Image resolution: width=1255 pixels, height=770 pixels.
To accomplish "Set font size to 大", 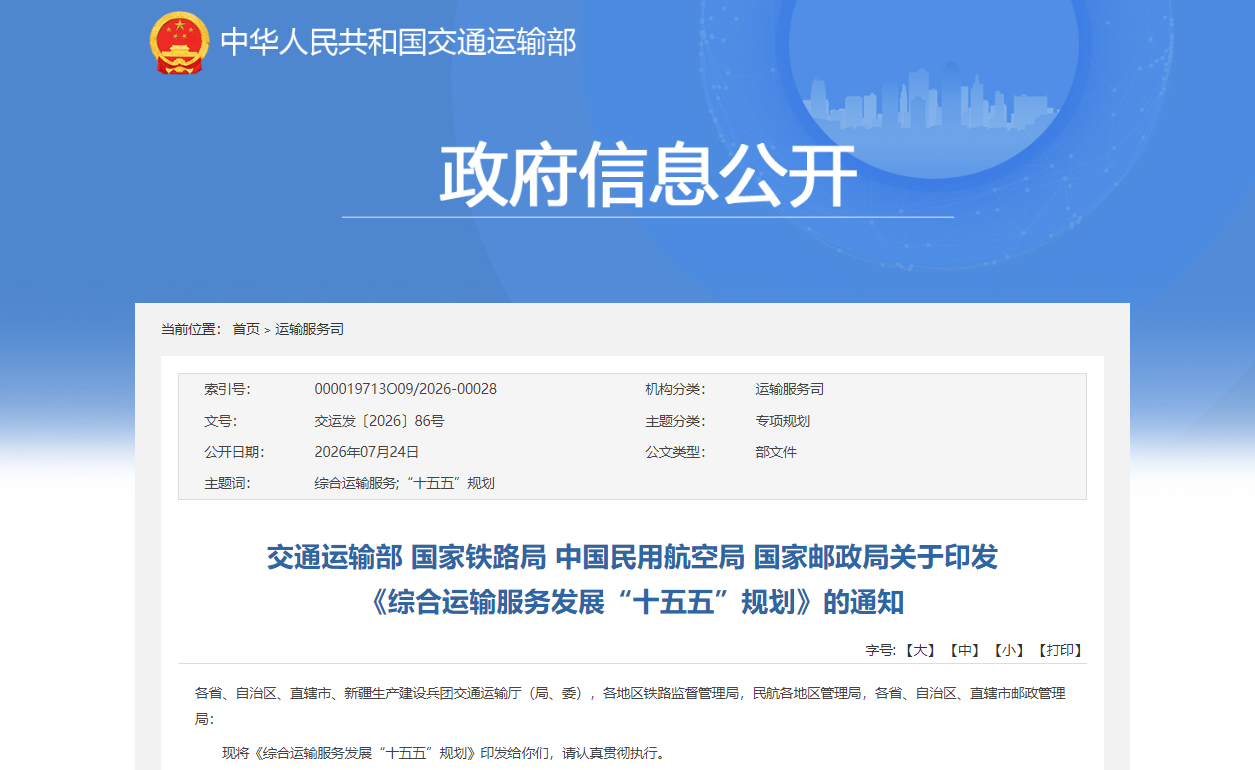I will coord(918,650).
